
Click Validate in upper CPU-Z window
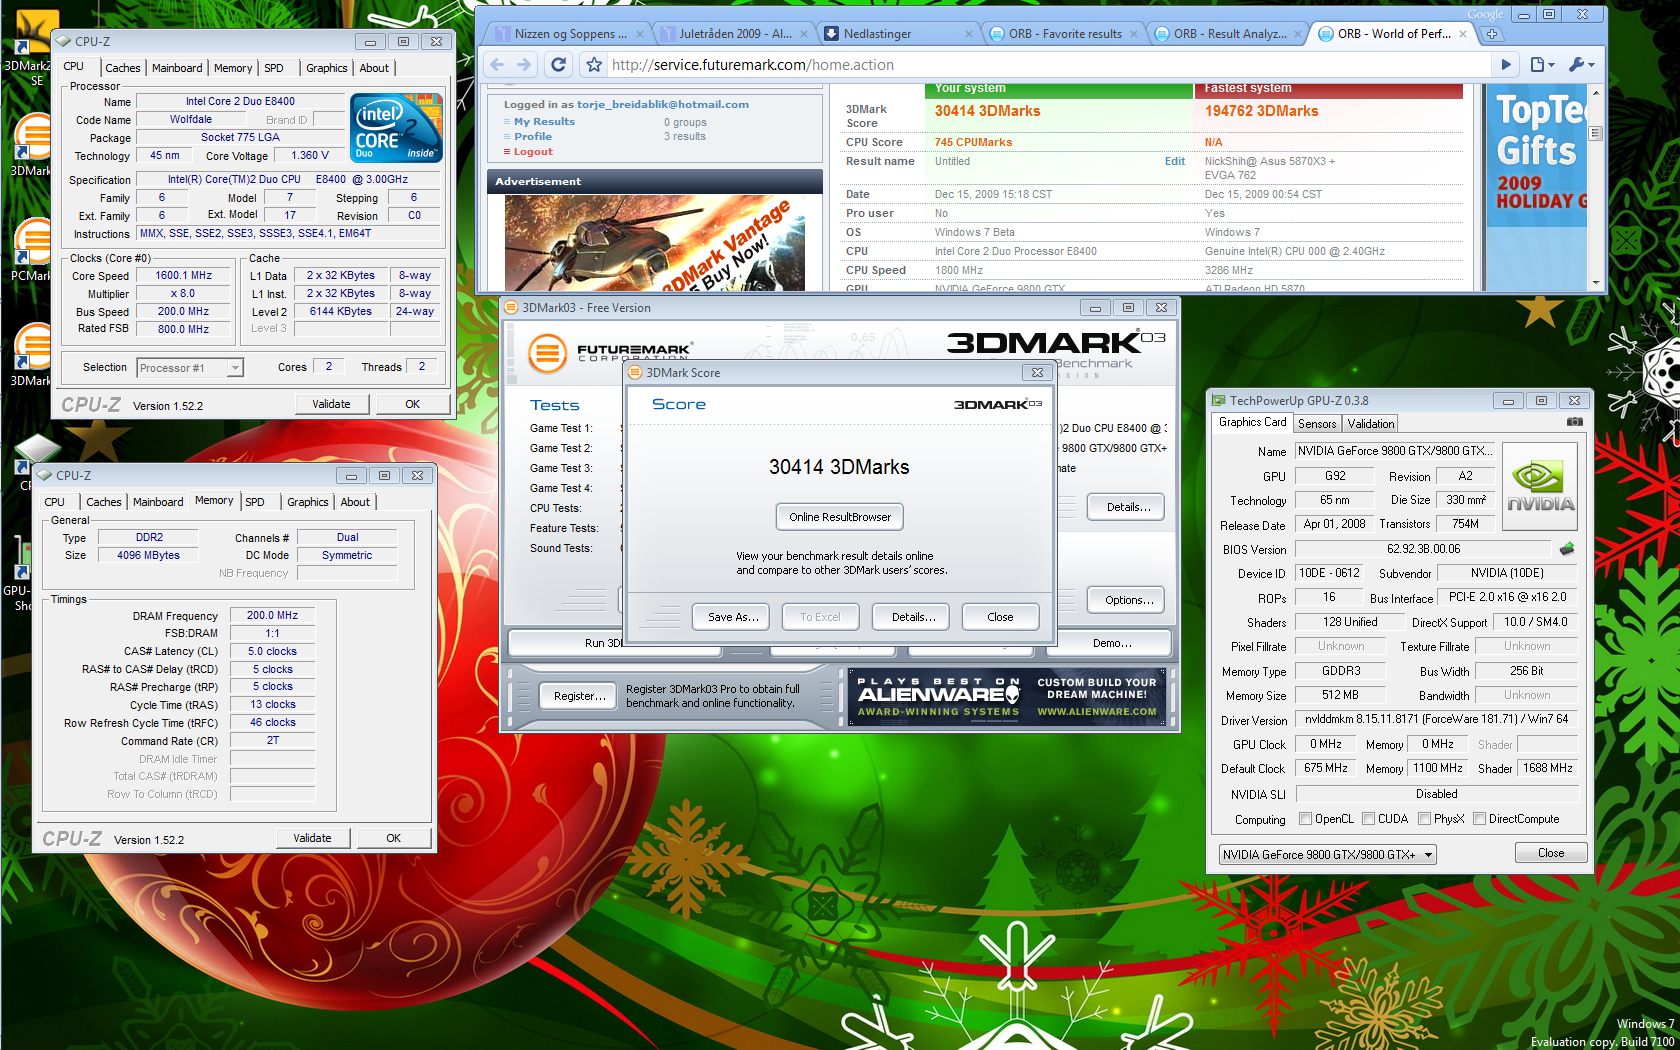(332, 404)
